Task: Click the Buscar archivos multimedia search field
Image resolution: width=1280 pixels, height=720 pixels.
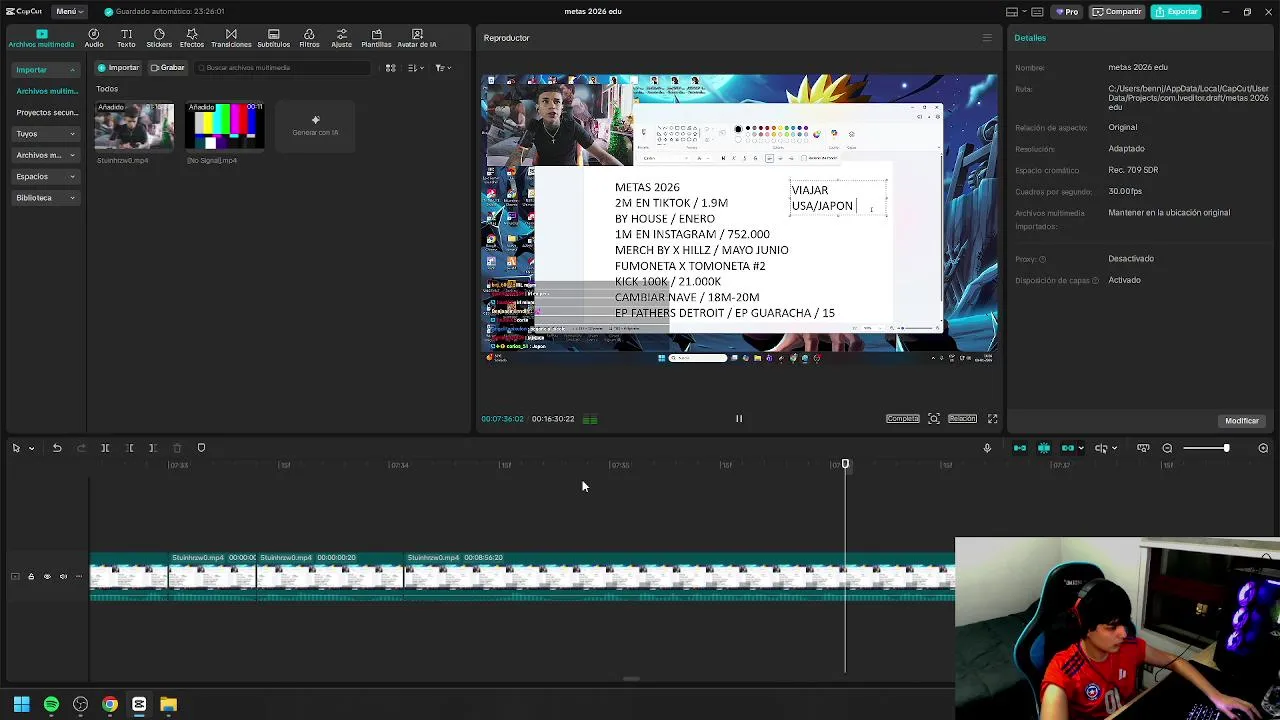Action: 283,68
